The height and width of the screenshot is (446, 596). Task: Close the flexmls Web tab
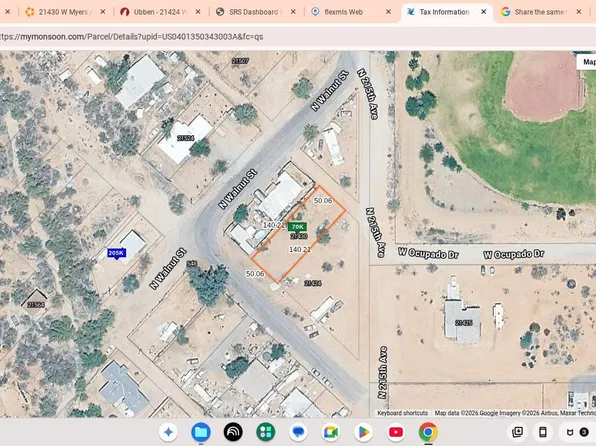(x=388, y=12)
